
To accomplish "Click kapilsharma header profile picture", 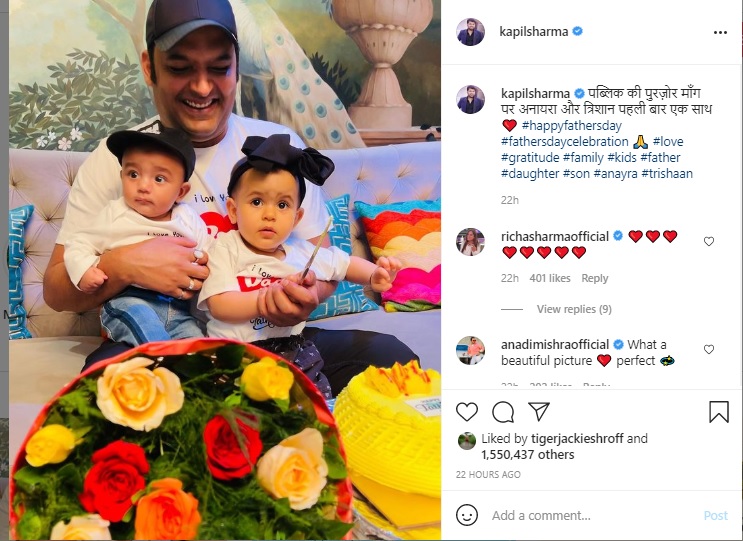I will tap(471, 32).
